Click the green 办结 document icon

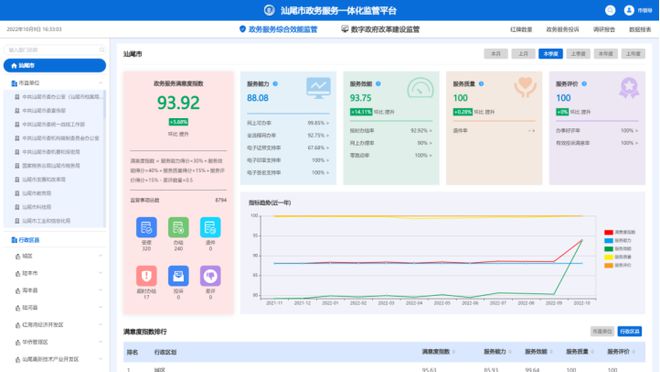pos(178,227)
